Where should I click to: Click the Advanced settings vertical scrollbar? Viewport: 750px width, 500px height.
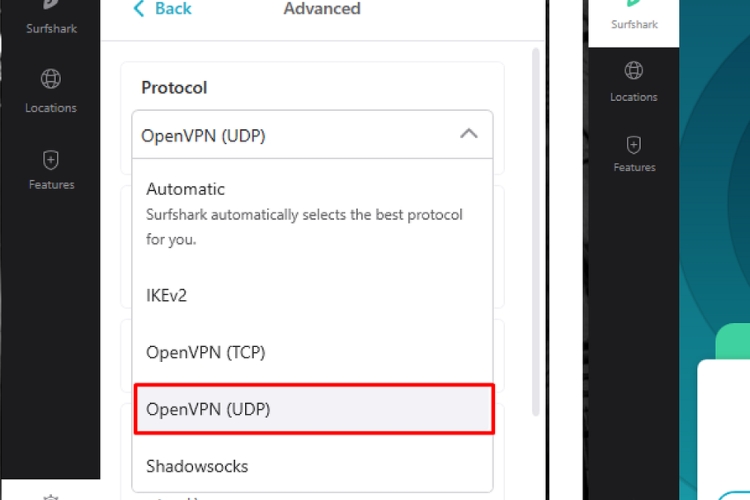pos(537,230)
